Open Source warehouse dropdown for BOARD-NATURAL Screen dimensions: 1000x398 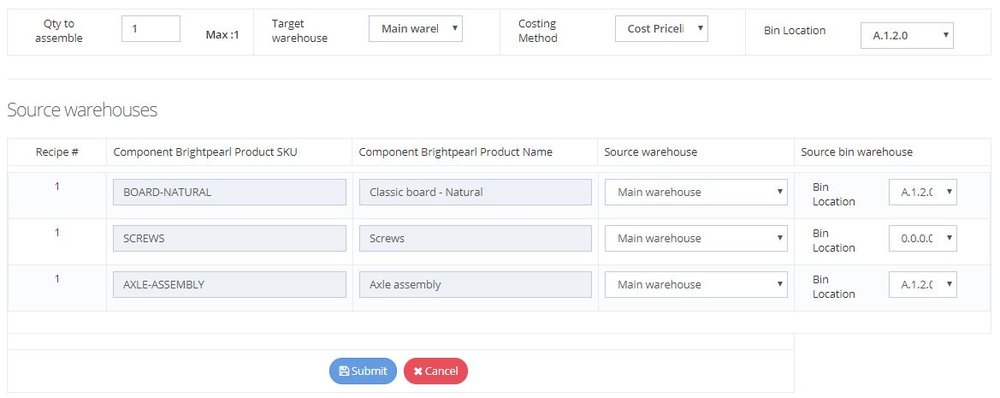(696, 192)
